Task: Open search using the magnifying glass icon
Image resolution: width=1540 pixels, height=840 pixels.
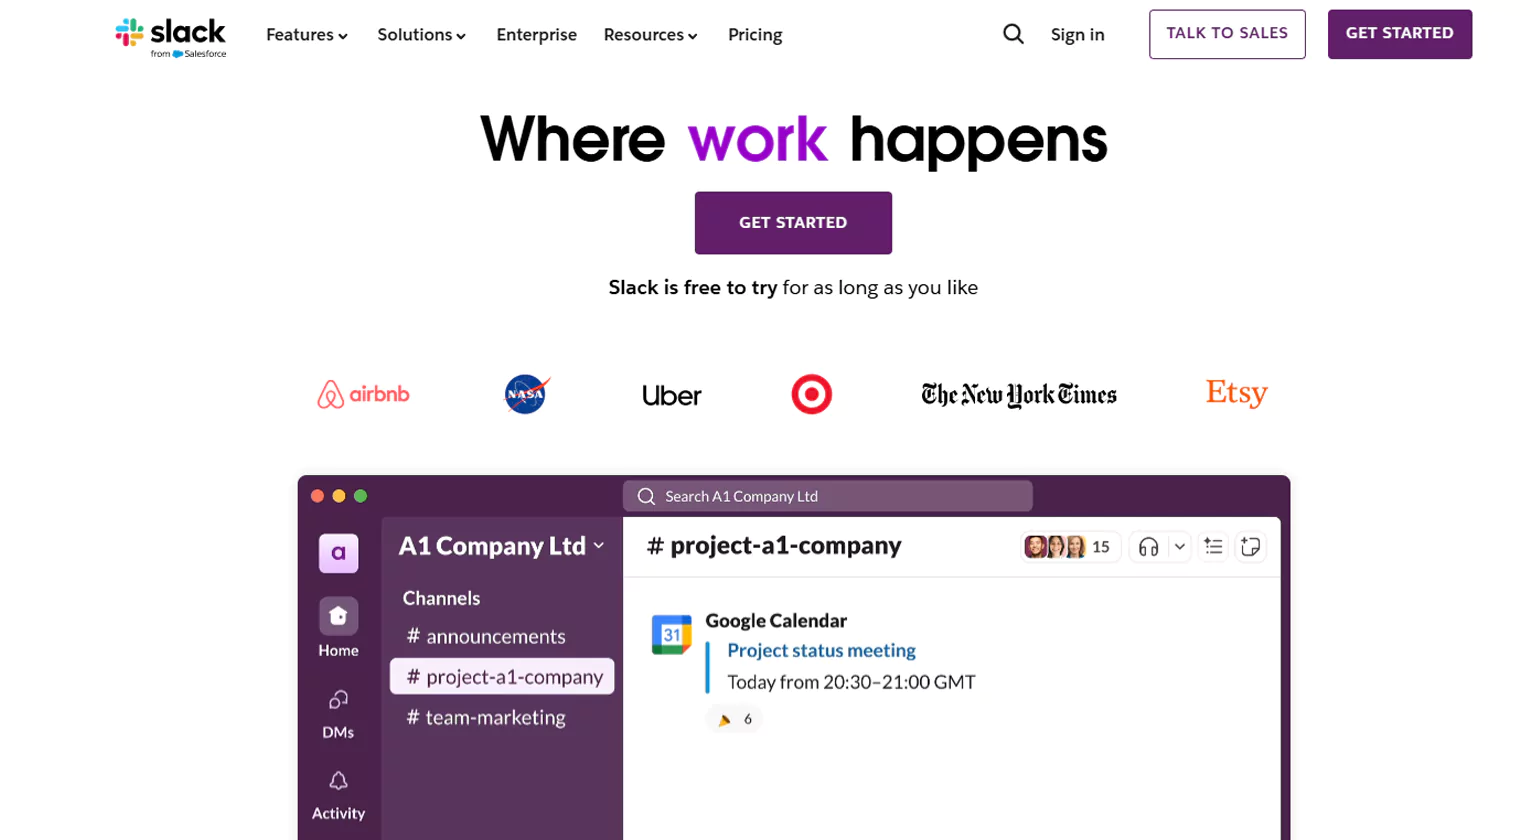Action: point(1013,33)
